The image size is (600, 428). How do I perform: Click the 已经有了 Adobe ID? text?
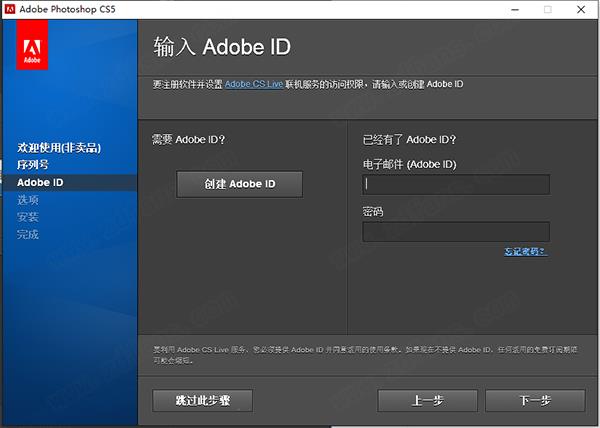point(409,140)
